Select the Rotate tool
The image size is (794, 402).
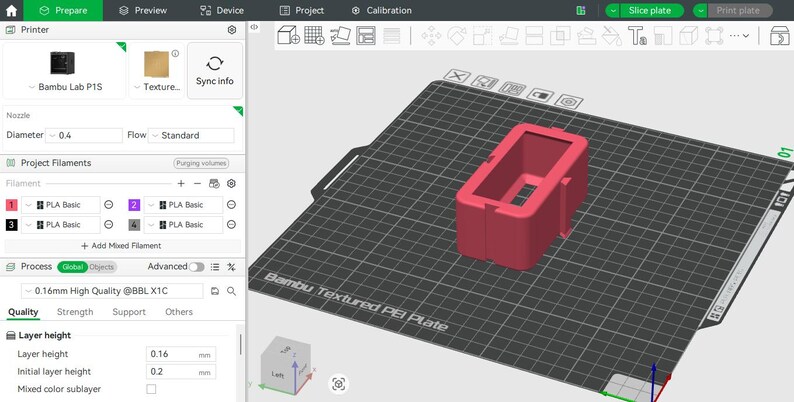coord(457,36)
